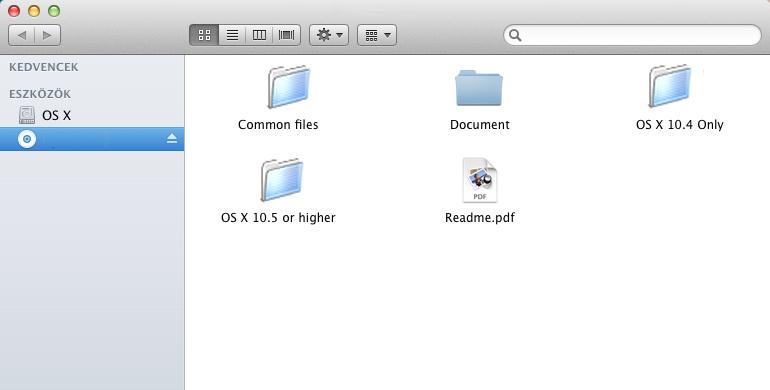Click the ESZKÖZÖK sidebar heading

click(x=40, y=93)
